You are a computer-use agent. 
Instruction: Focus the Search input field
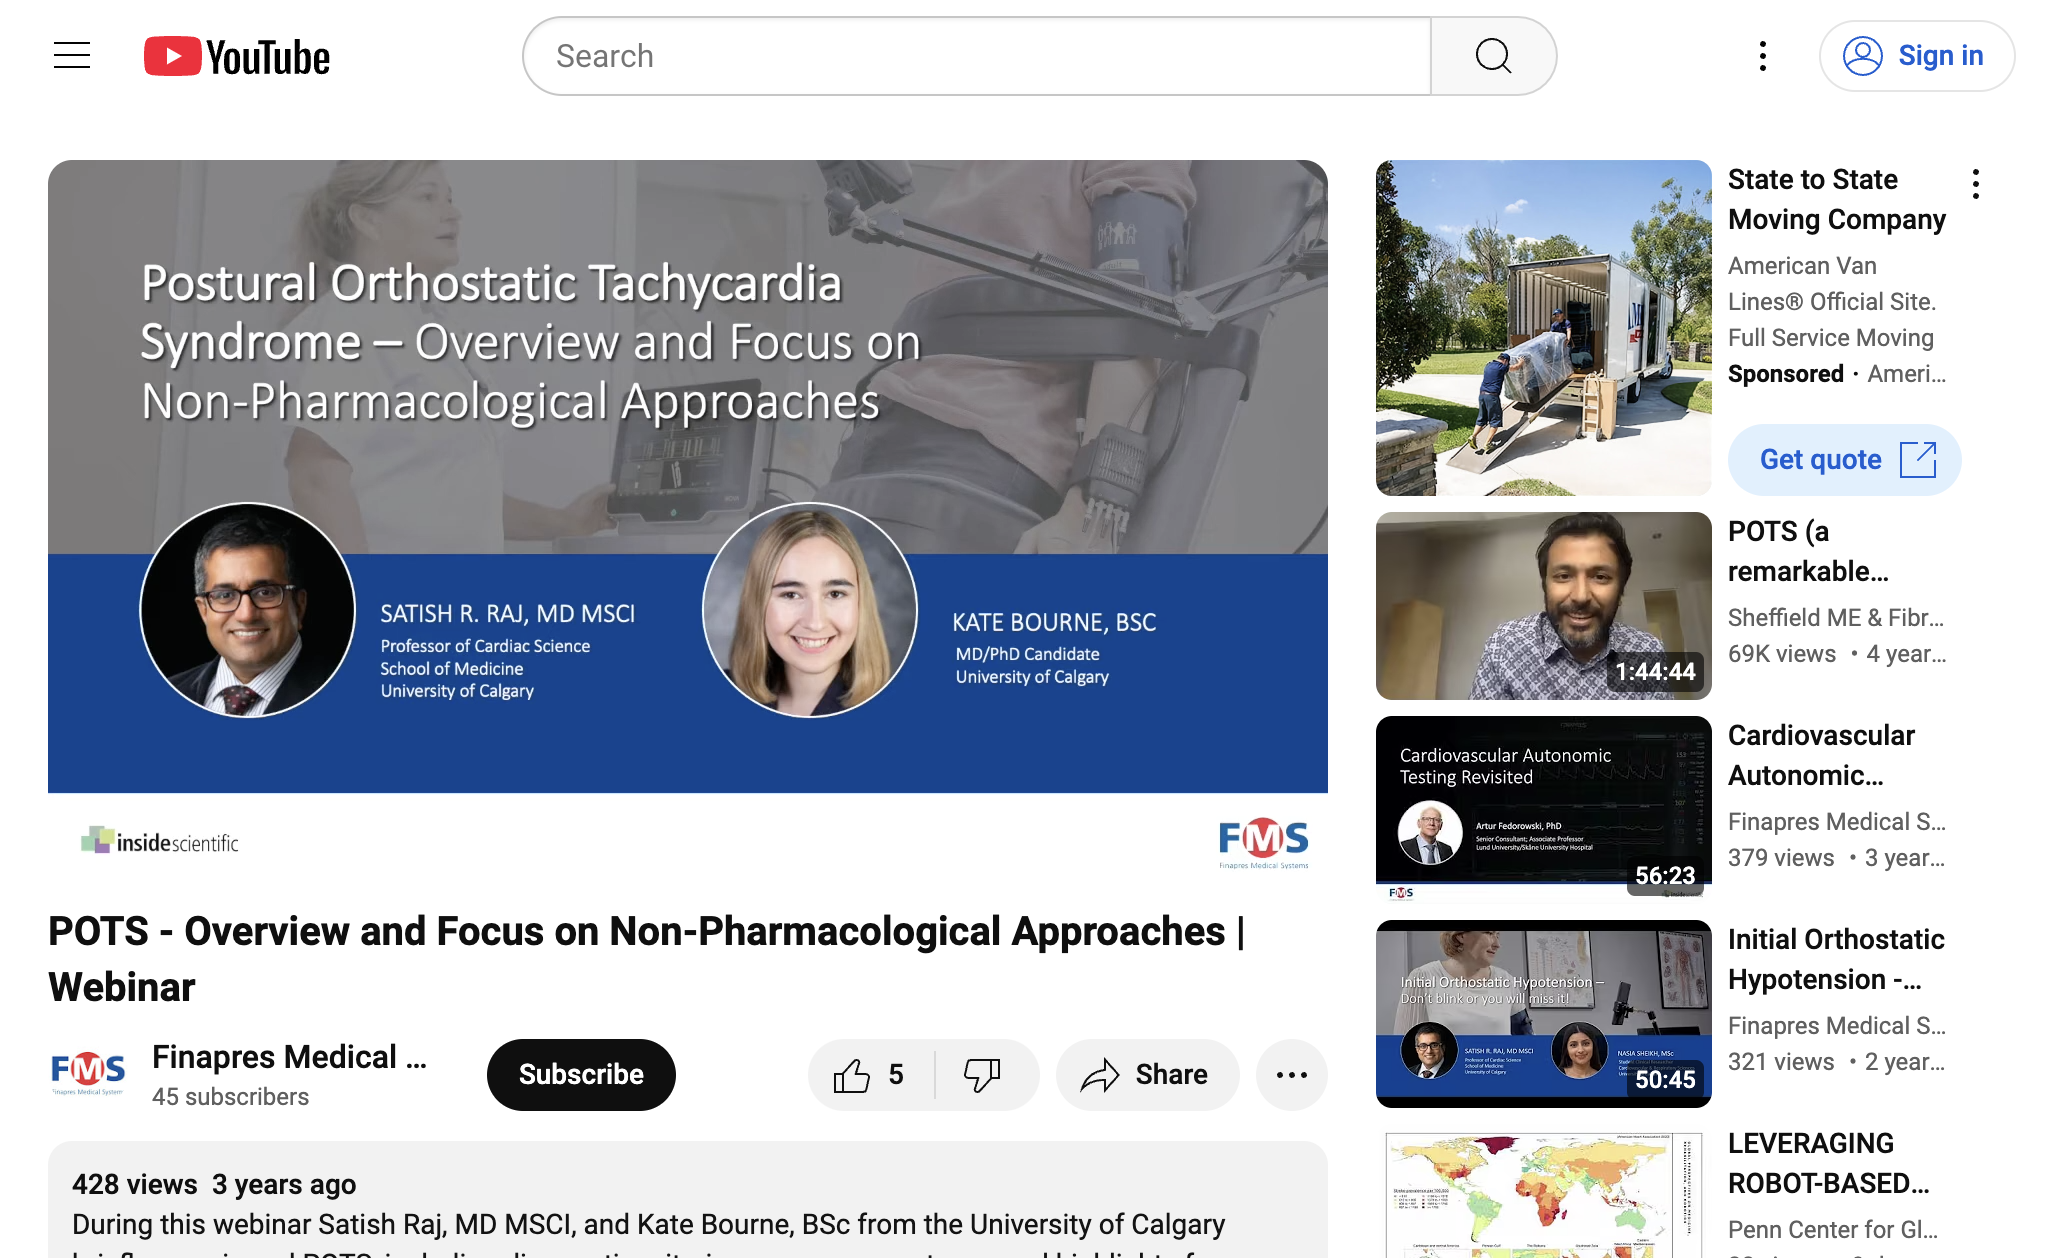click(x=977, y=56)
